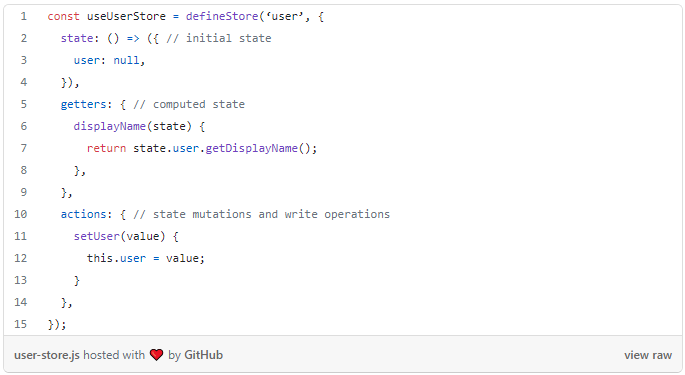
Task: Click the 'state mutations and write operations' comment
Action: pos(261,214)
